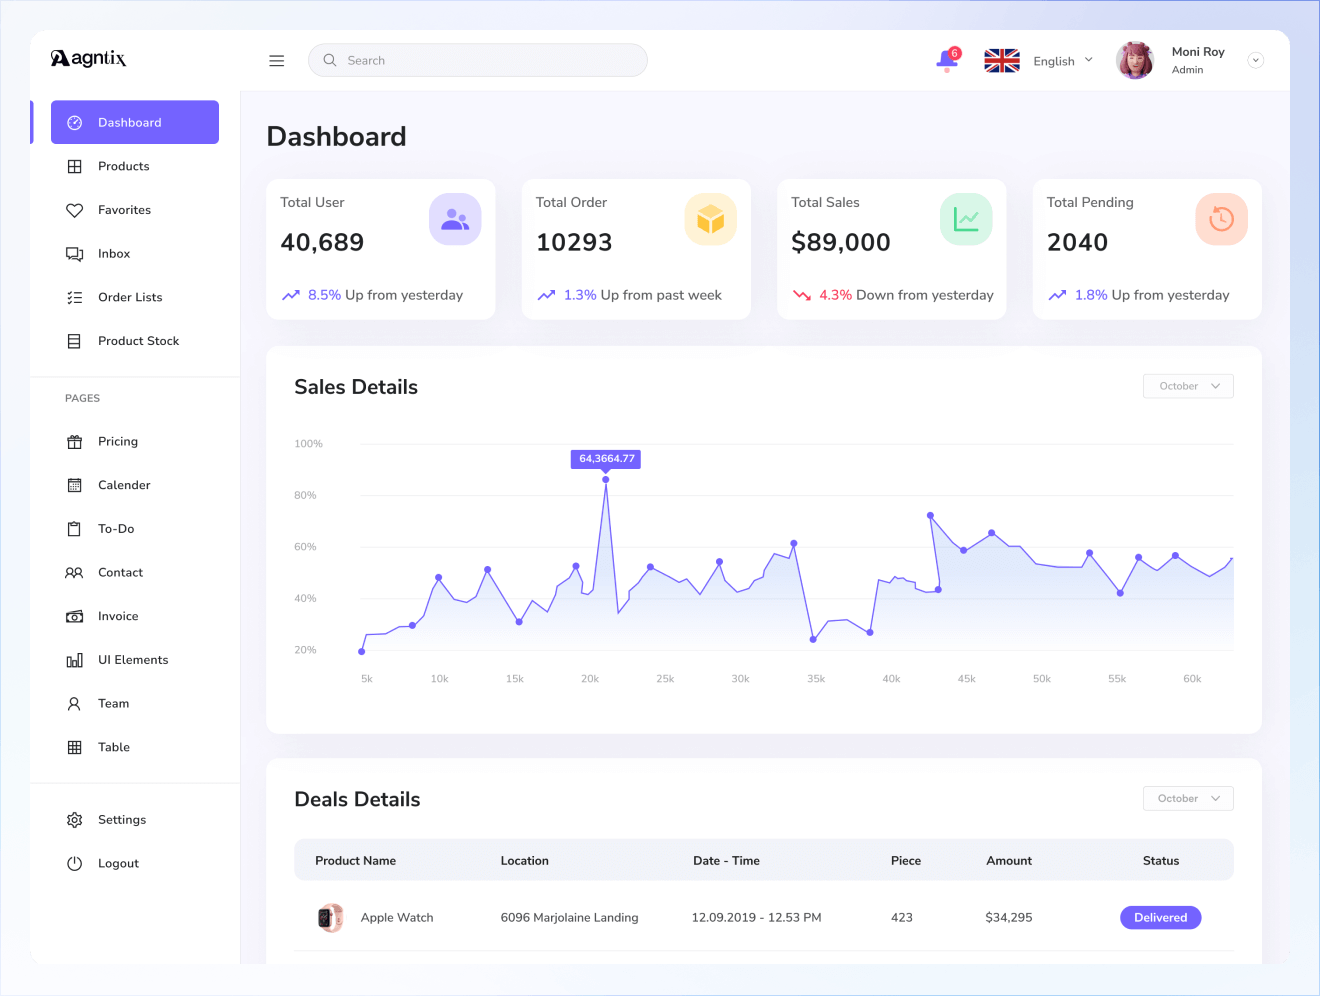Click the Total Sales chart icon
1320x996 pixels.
pyautogui.click(x=966, y=219)
